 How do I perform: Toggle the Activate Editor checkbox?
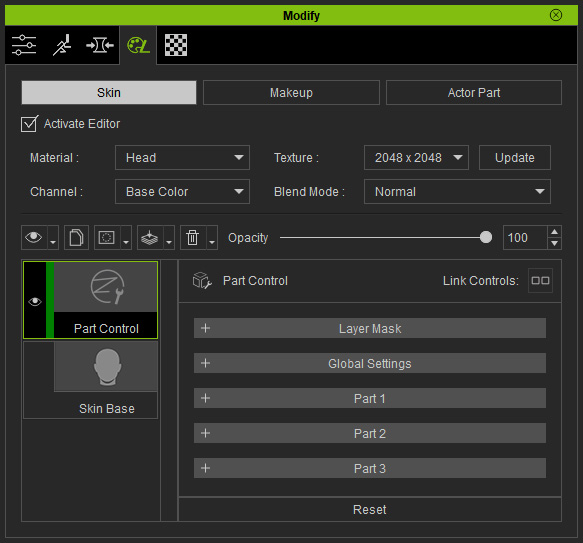click(29, 124)
